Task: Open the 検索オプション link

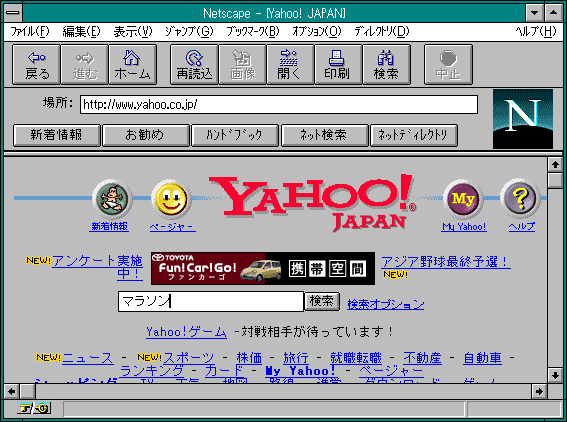Action: [385, 304]
